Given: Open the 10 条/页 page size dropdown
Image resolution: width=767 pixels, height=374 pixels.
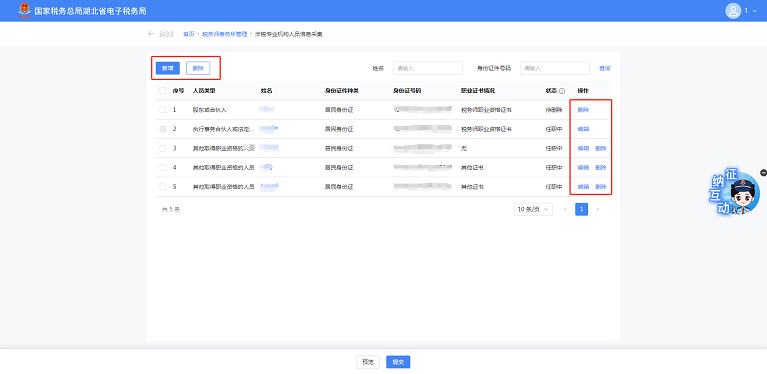Looking at the screenshot, I should [533, 209].
